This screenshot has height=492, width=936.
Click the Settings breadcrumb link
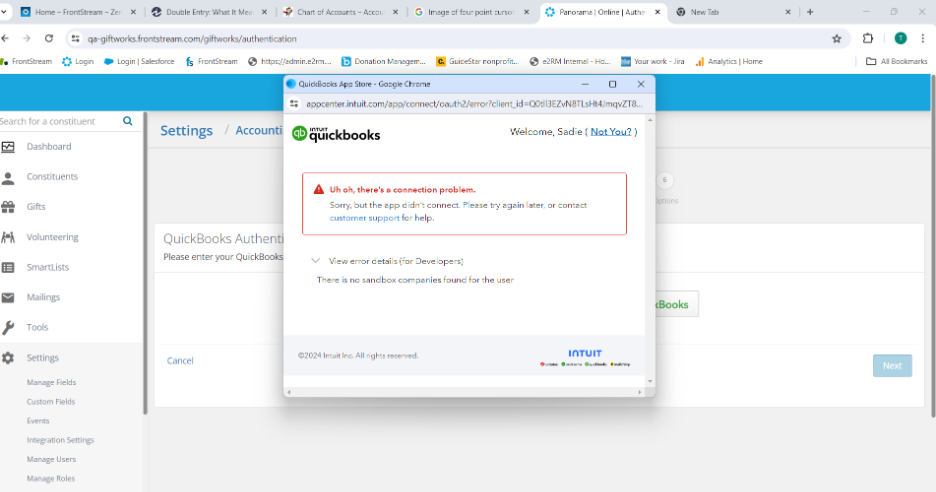tap(186, 131)
